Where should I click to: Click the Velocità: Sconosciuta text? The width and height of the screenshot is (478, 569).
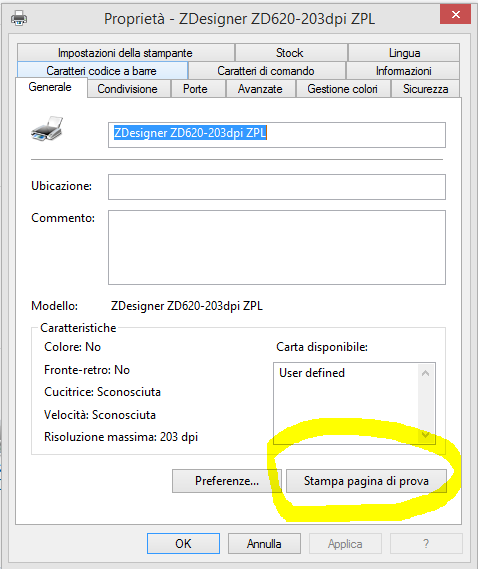point(99,414)
